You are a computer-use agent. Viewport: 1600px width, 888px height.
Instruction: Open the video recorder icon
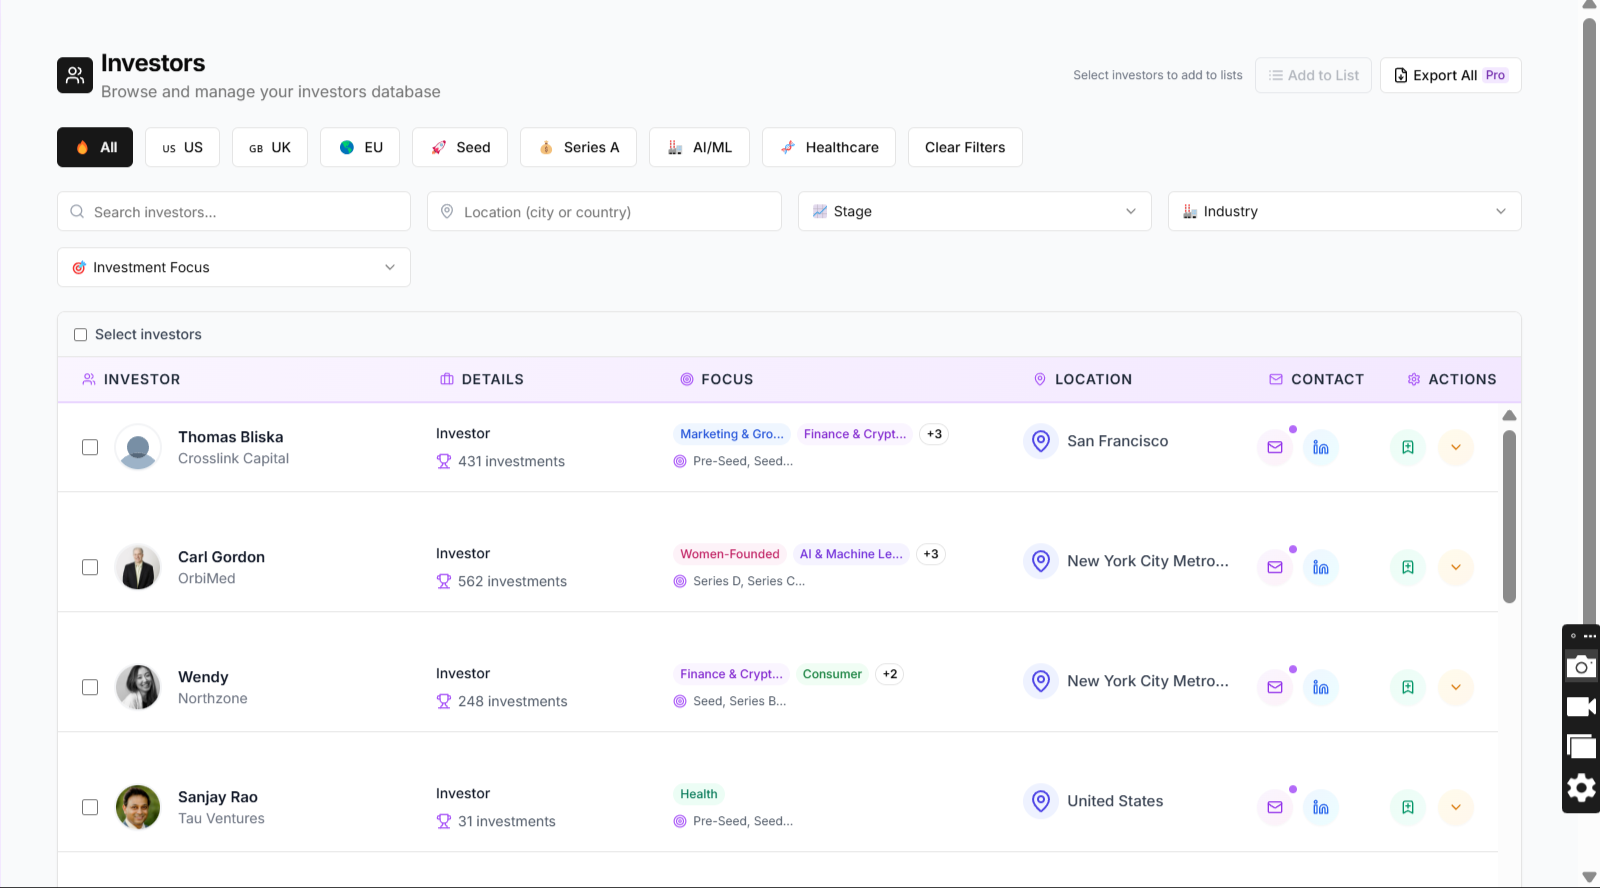click(x=1580, y=707)
